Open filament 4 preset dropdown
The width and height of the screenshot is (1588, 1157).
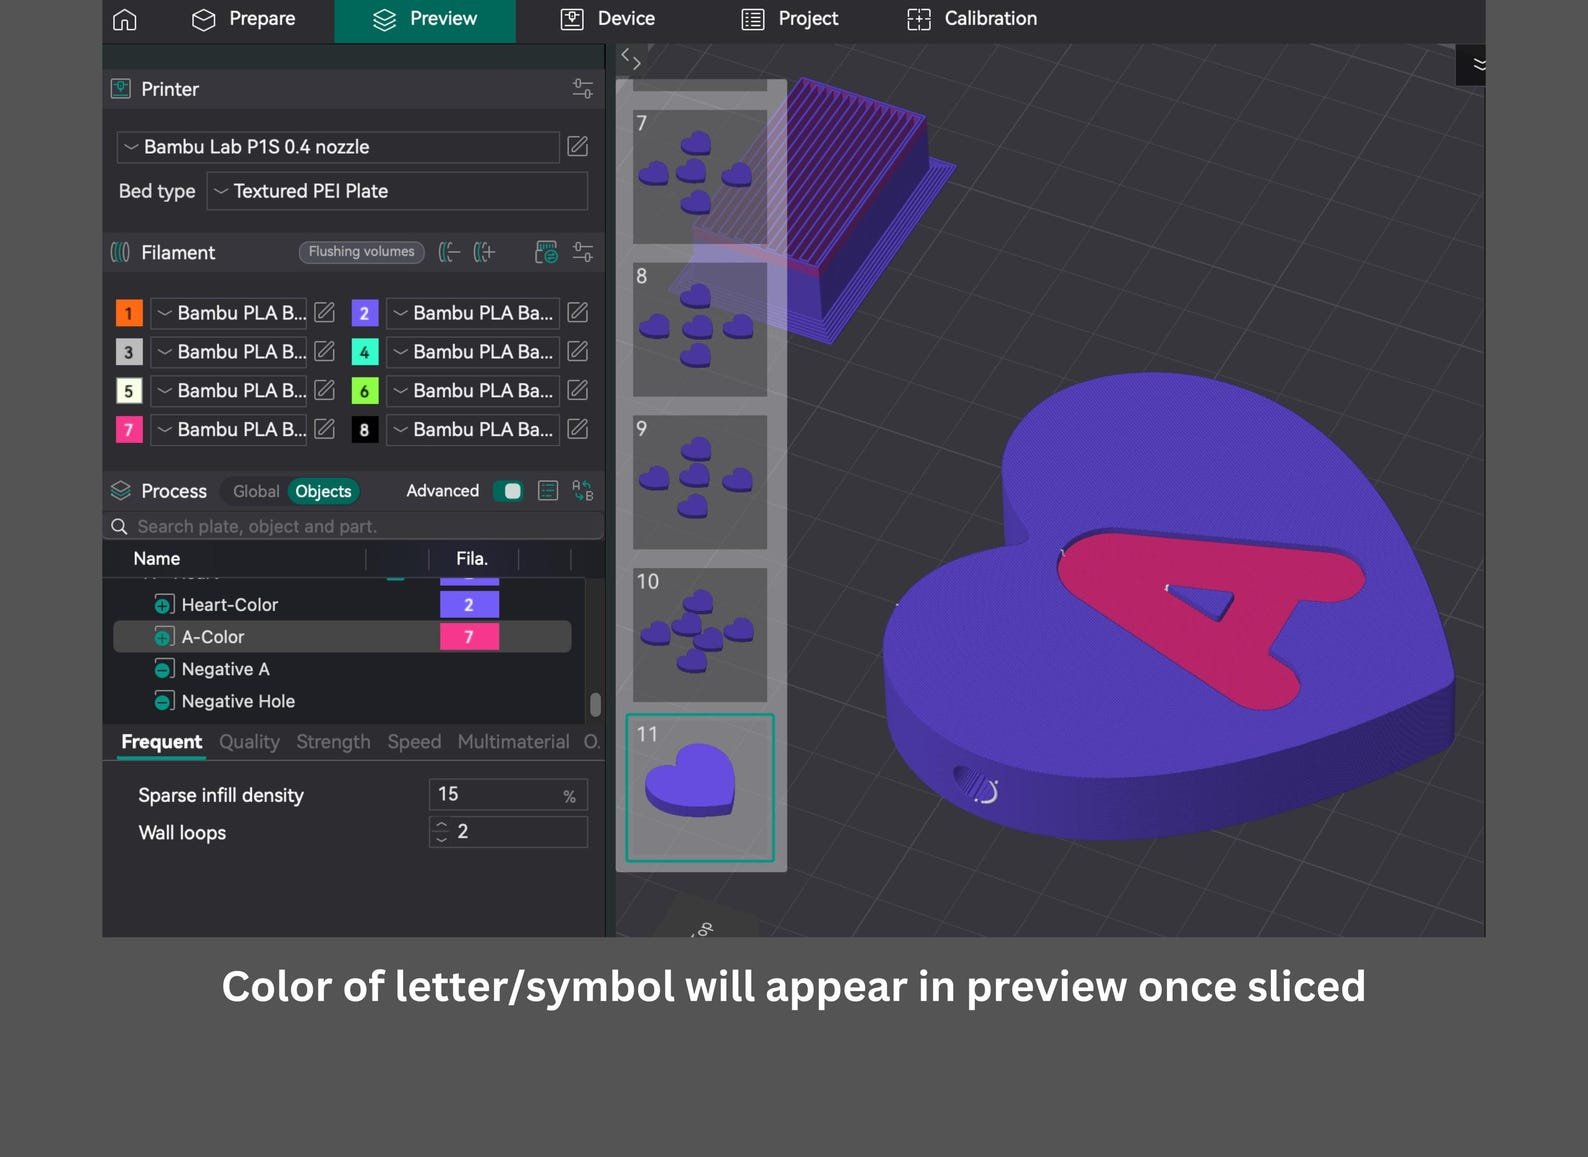[473, 352]
